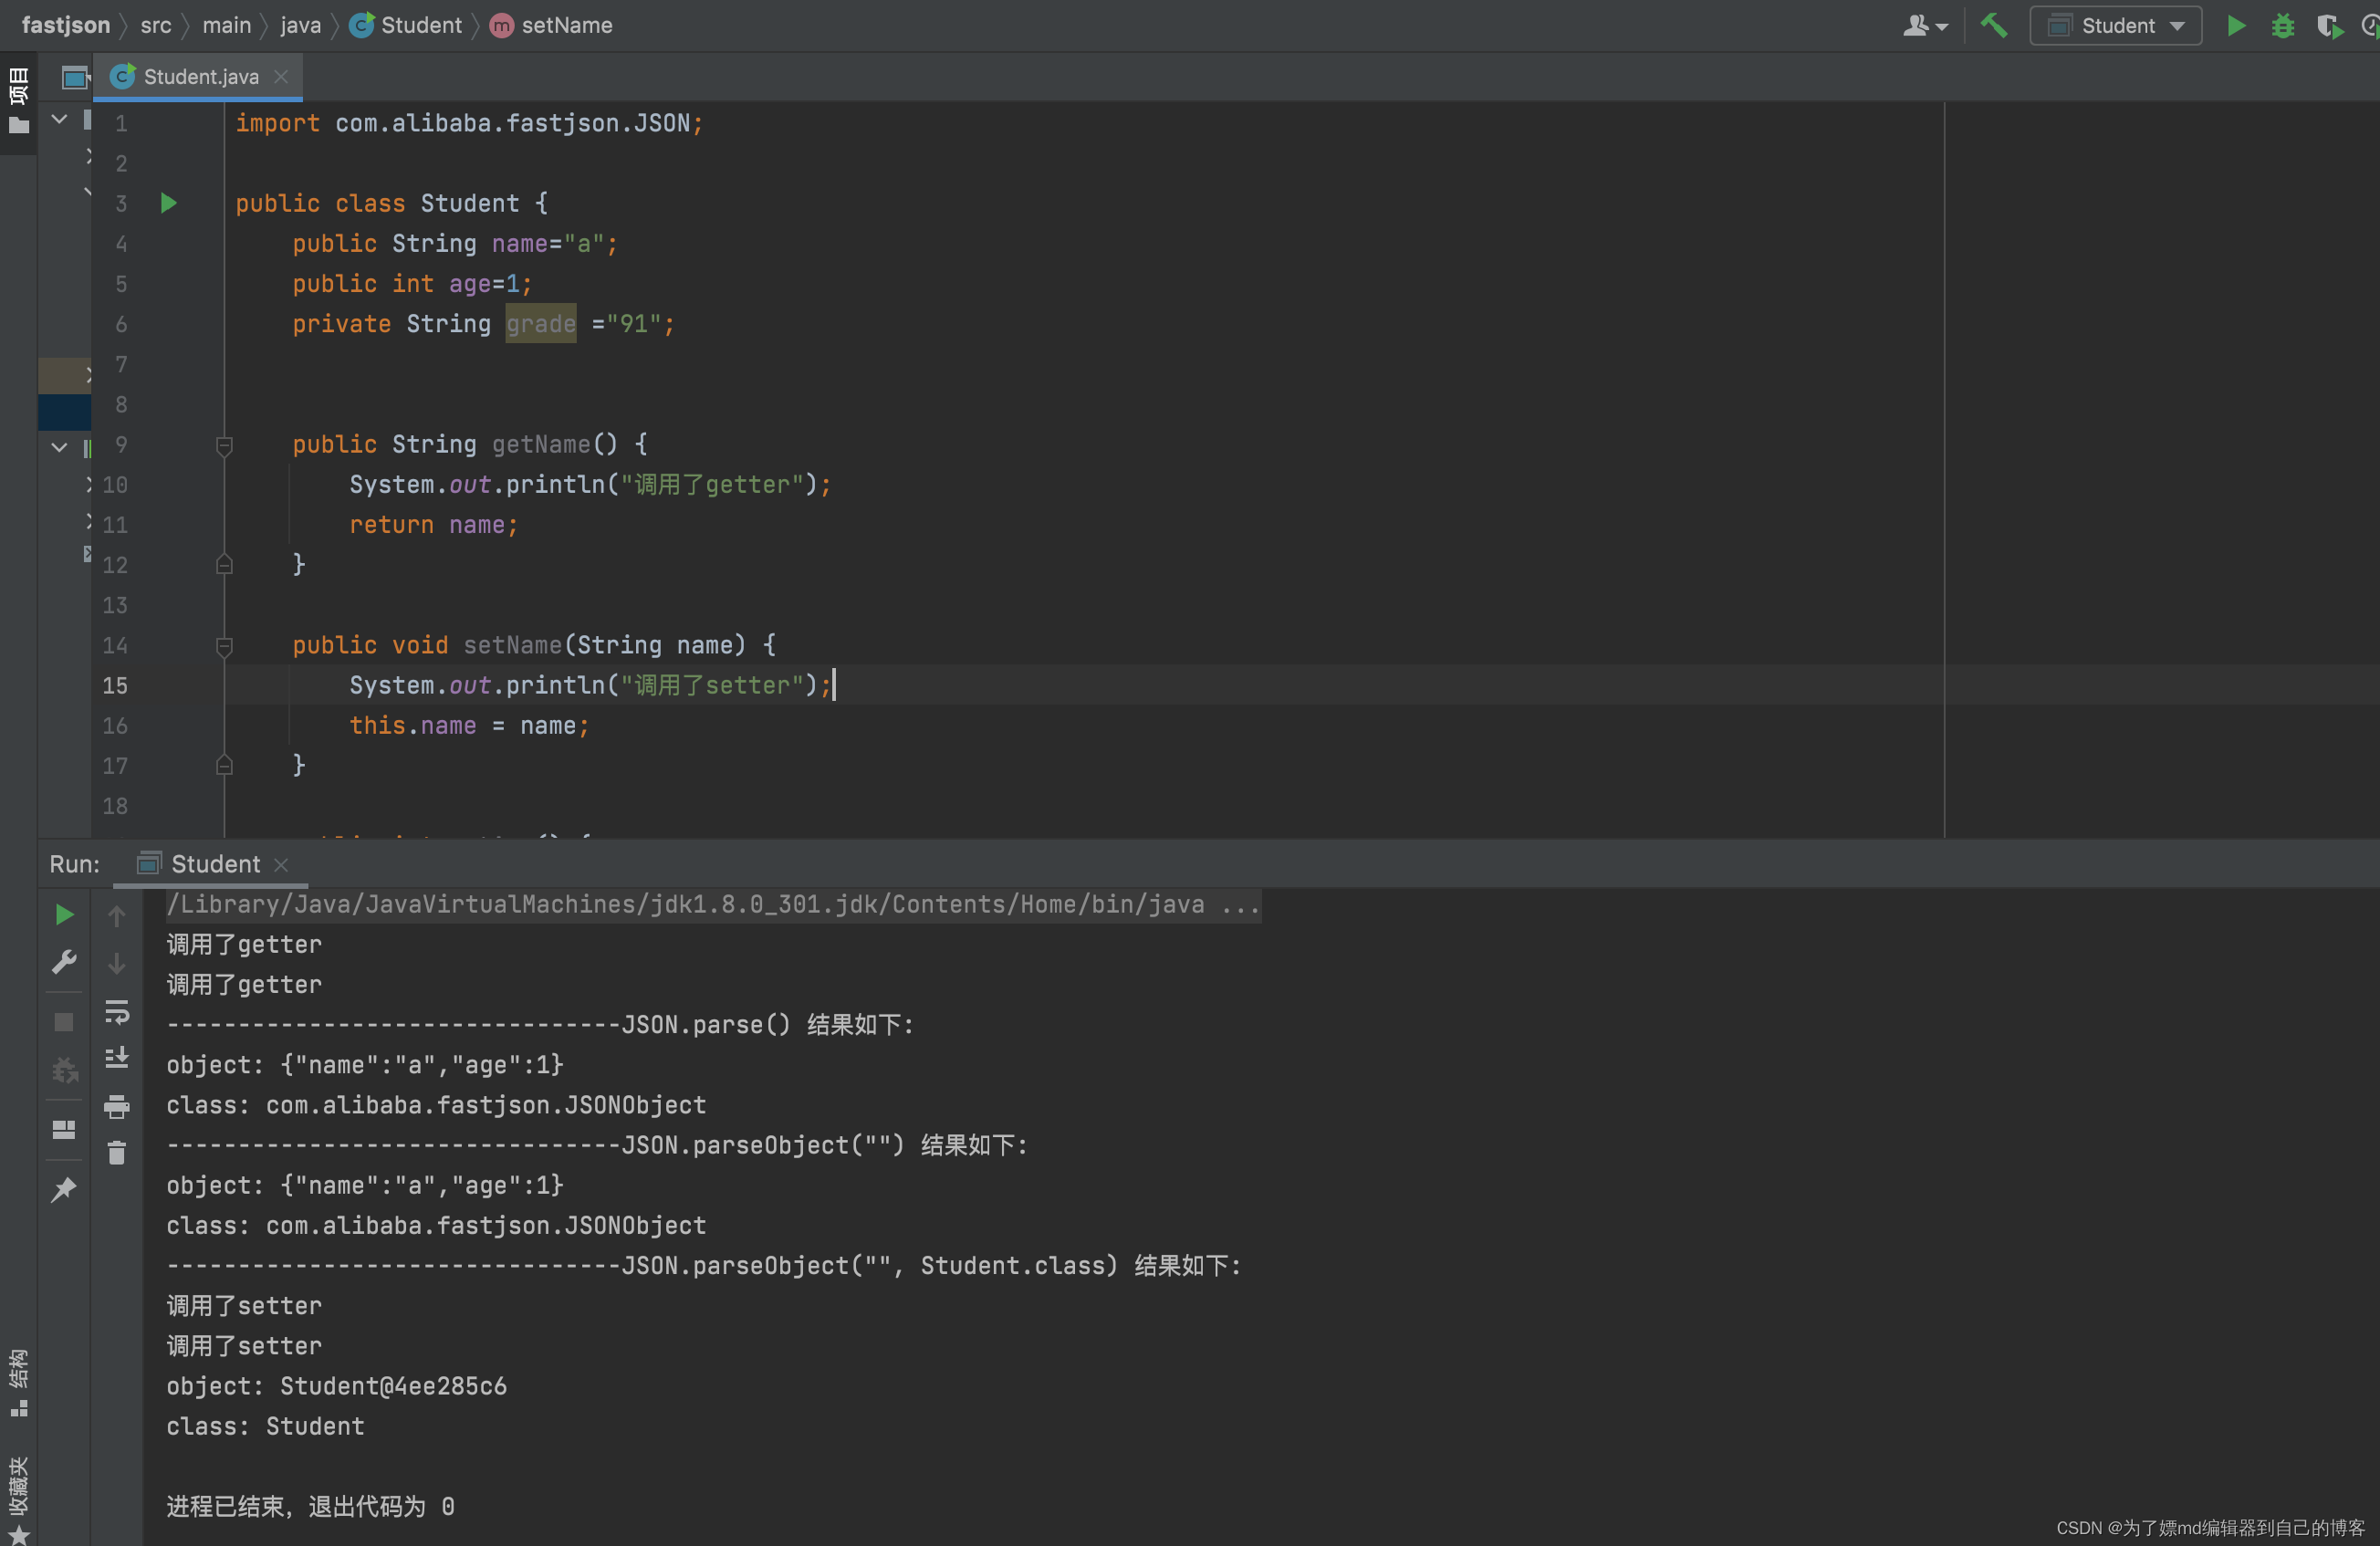Clear console with the trash icon
Image resolution: width=2380 pixels, height=1546 pixels.
[x=117, y=1153]
